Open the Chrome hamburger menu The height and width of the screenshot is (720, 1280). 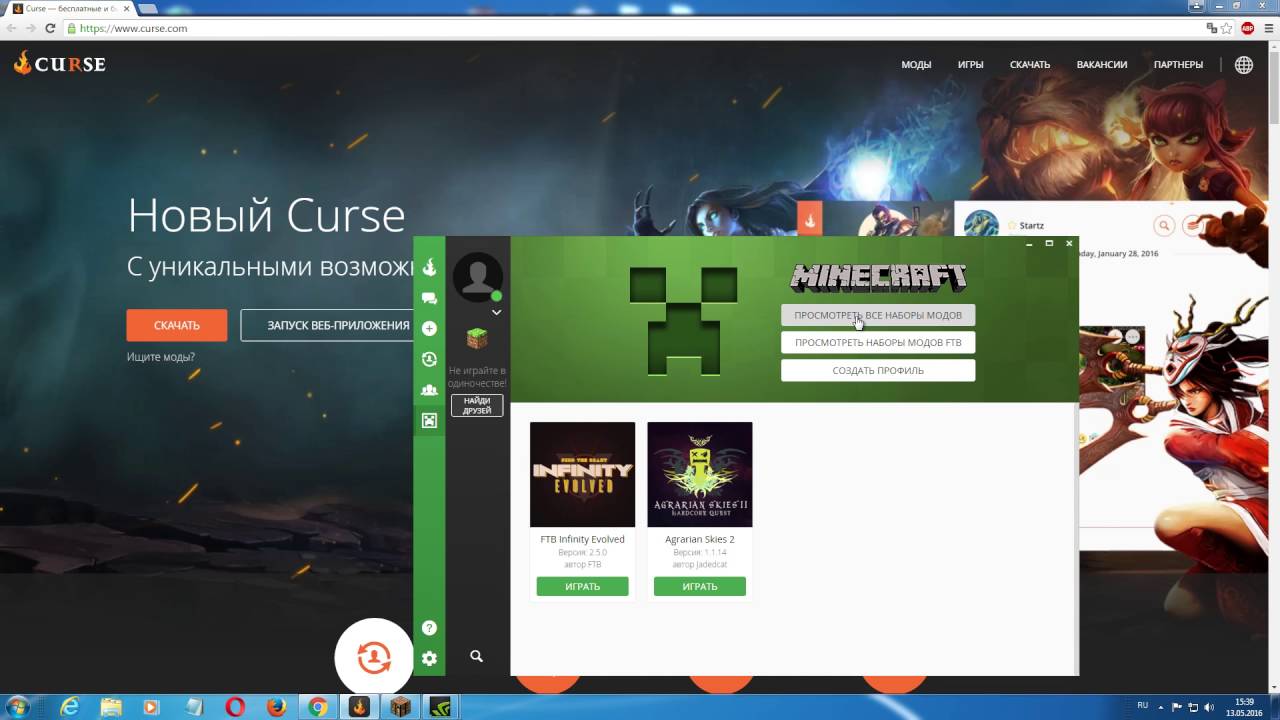[1267, 28]
